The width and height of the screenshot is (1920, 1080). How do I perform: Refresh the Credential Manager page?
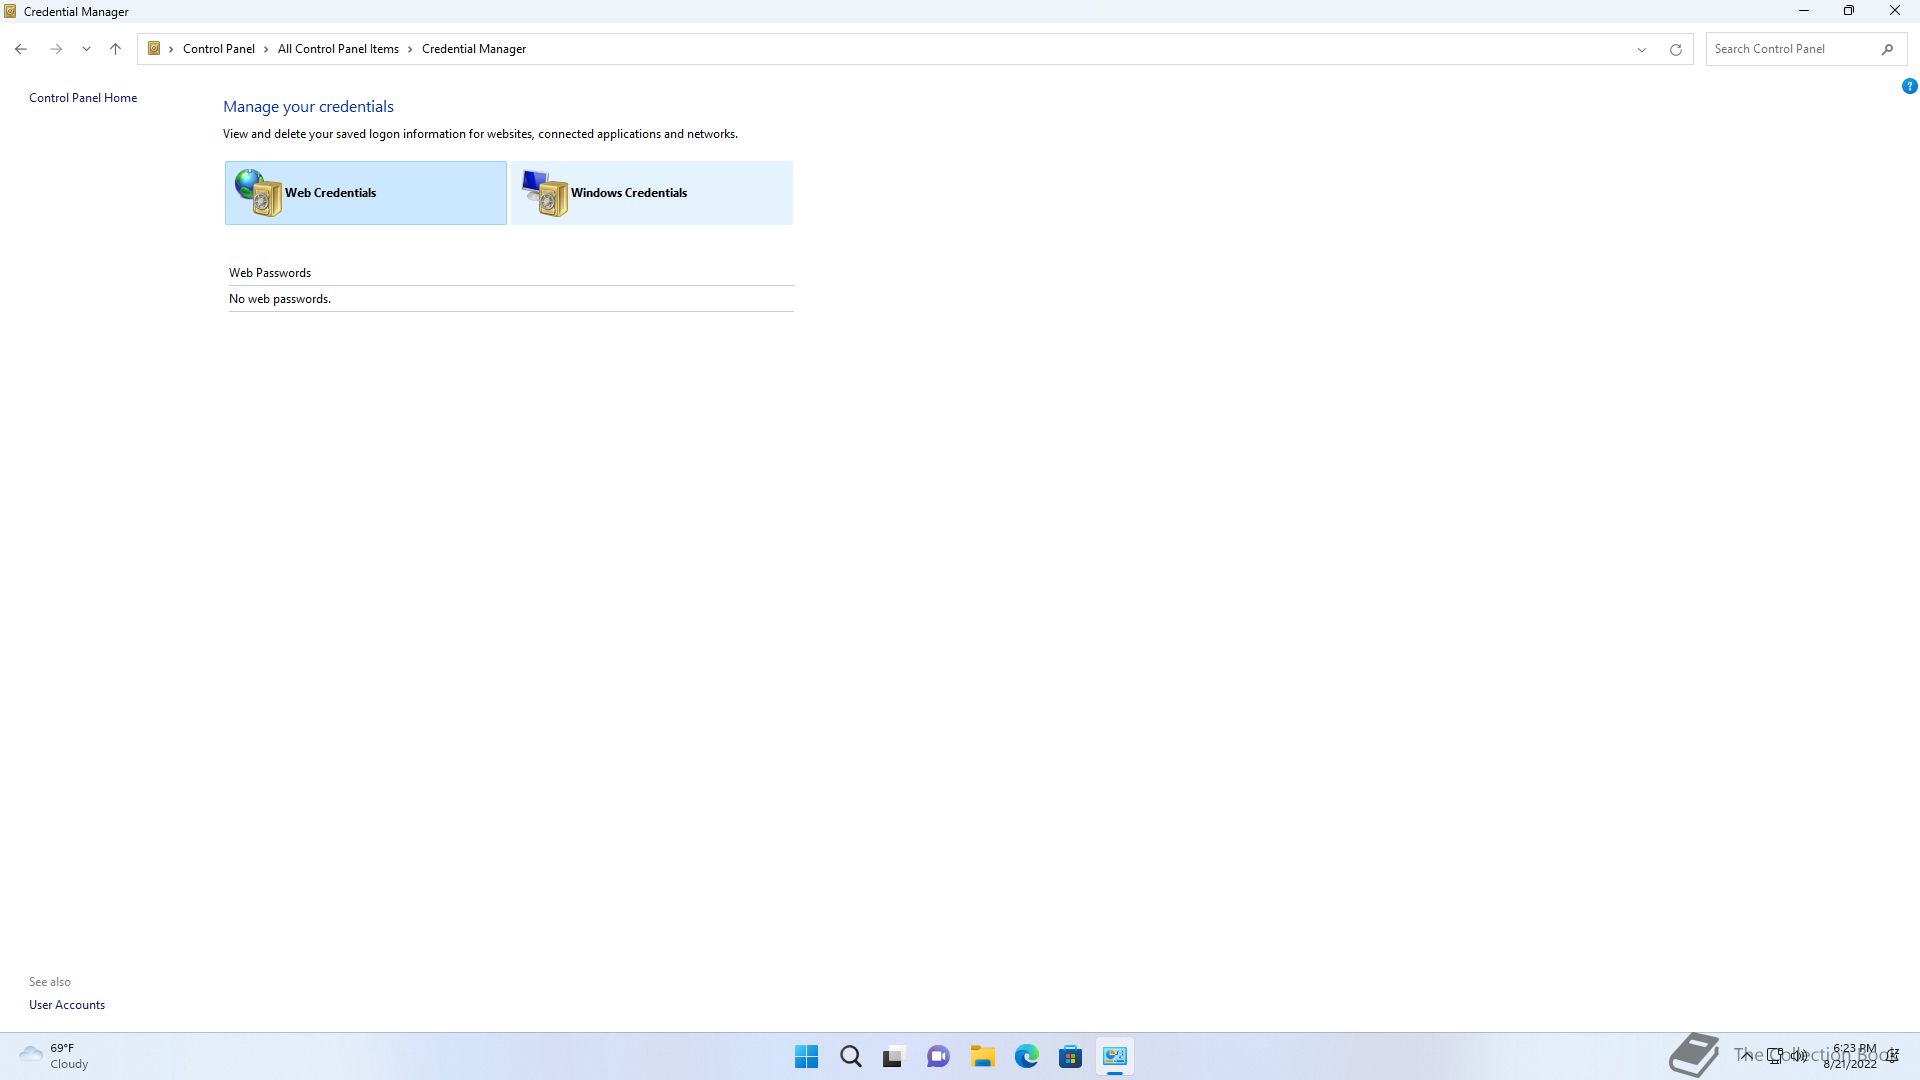(x=1675, y=49)
